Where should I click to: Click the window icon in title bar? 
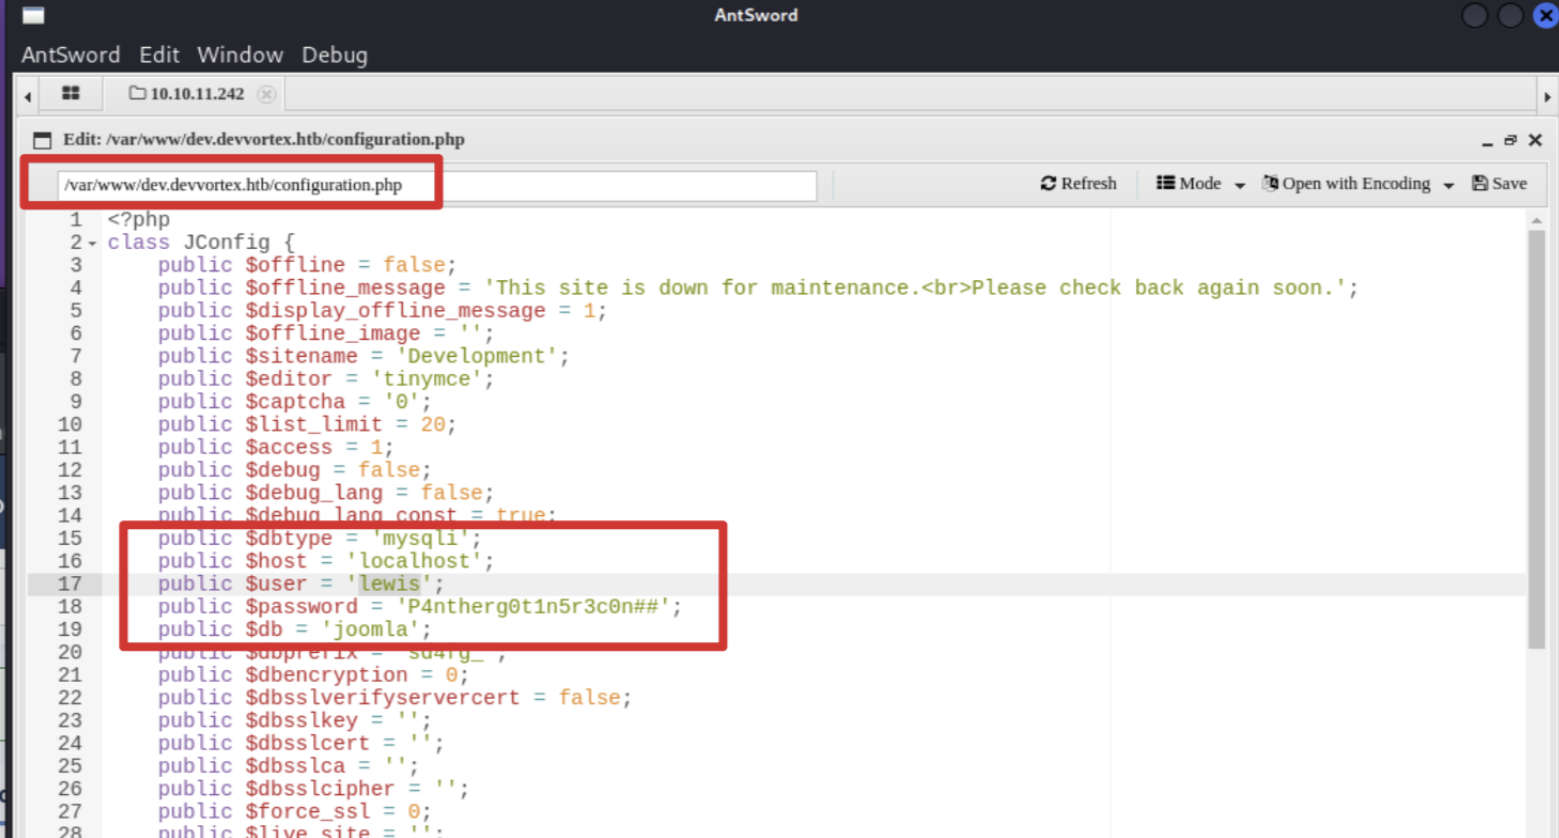click(33, 15)
